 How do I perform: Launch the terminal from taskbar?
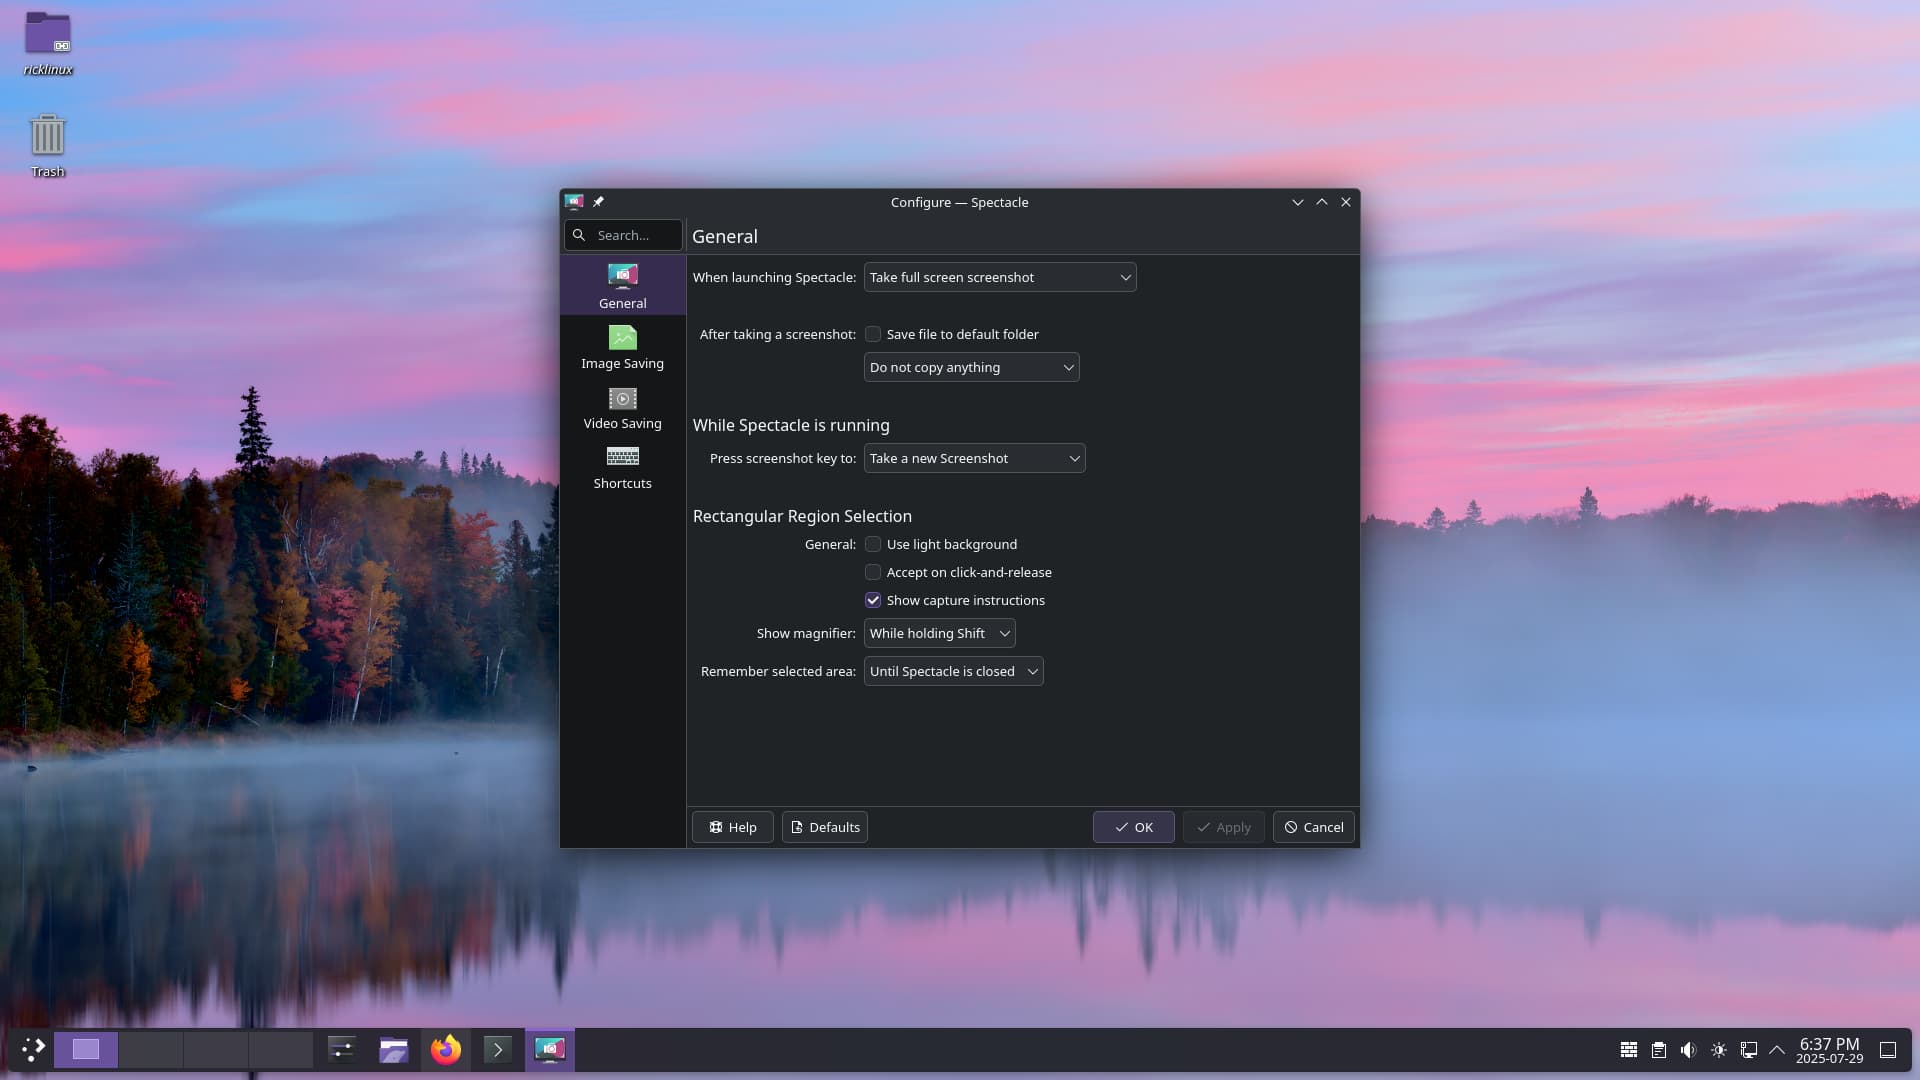498,1049
